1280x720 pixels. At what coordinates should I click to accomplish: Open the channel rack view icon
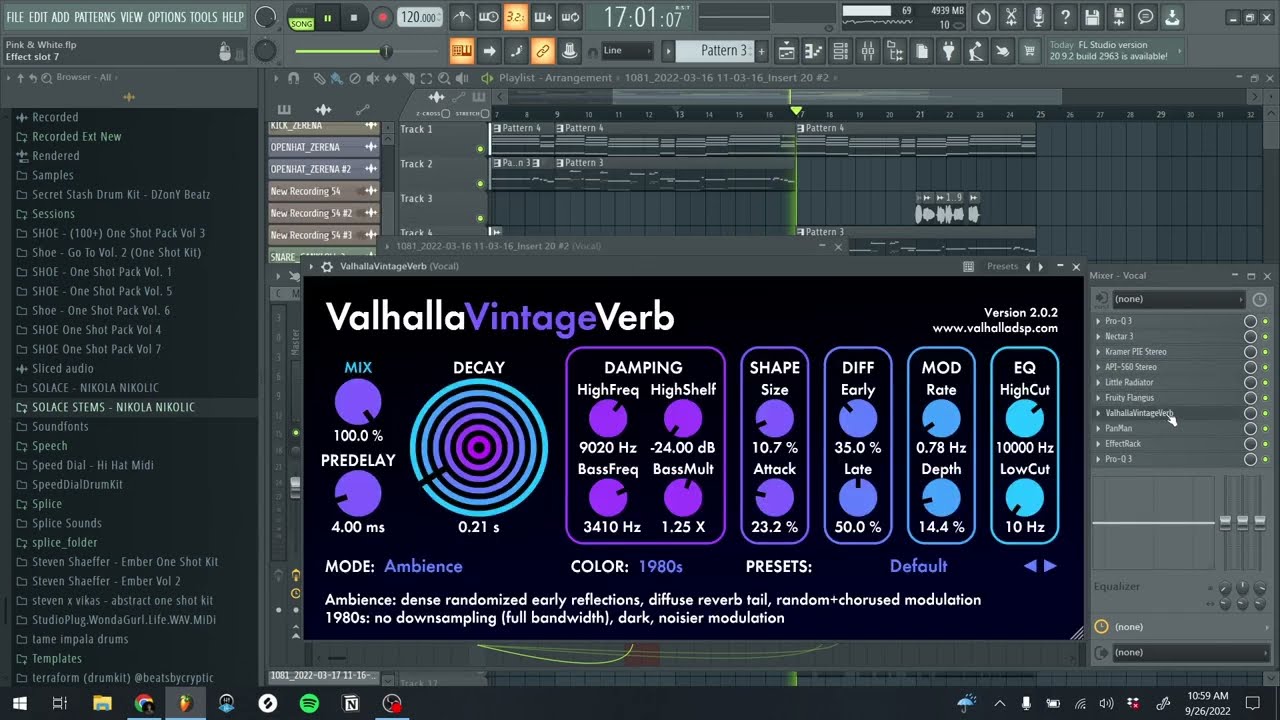pos(841,50)
